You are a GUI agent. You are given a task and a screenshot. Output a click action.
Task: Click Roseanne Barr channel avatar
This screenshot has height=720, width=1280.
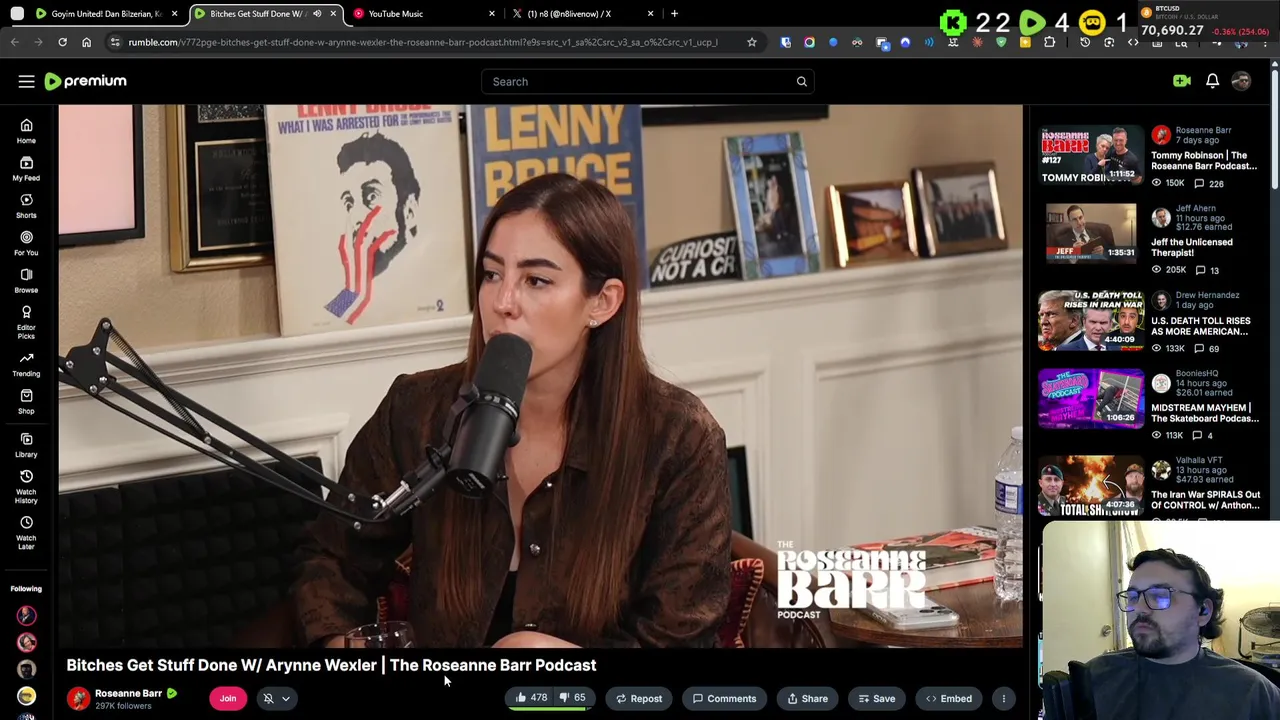pyautogui.click(x=78, y=698)
